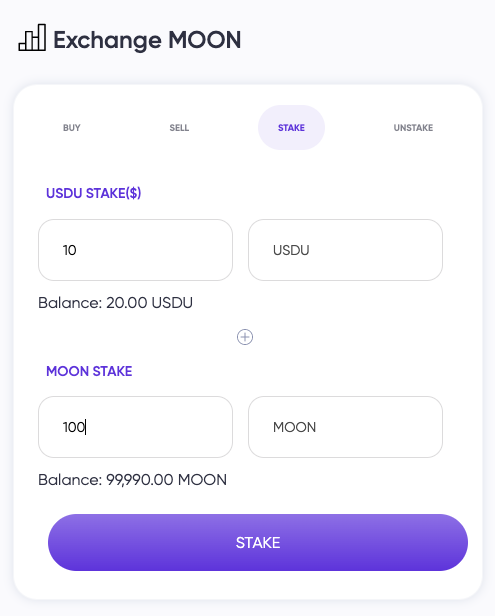495x616 pixels.
Task: Click the Balance label under the USDU field
Action: (x=70, y=303)
